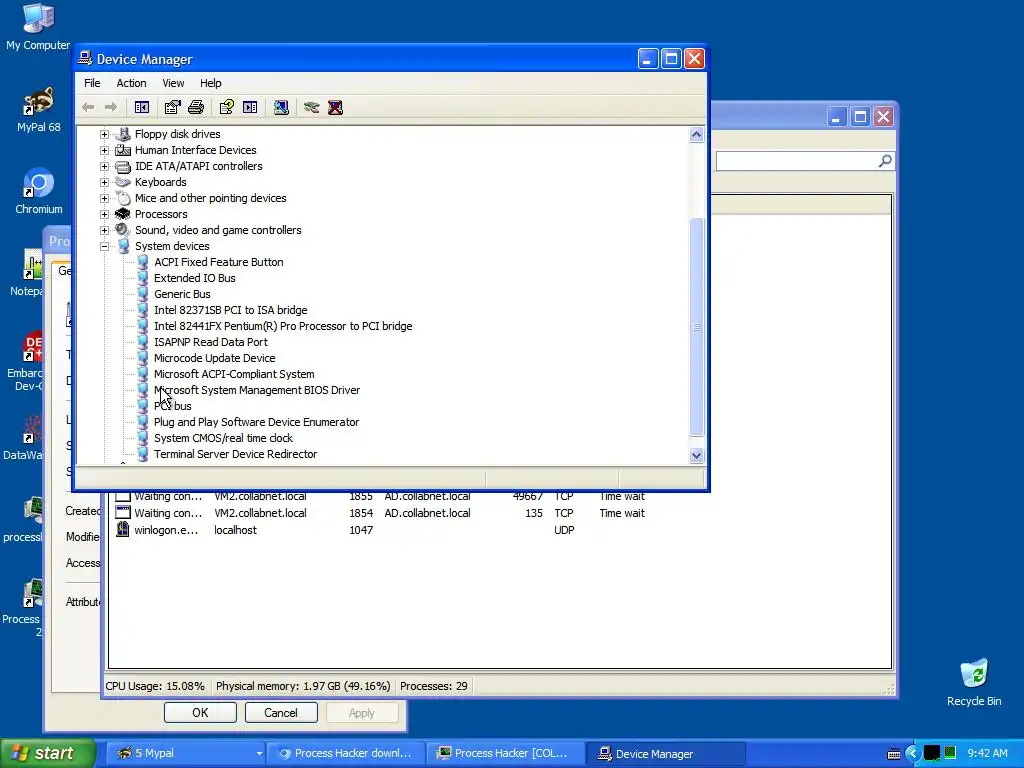Click the device tree scroll down arrow
The width and height of the screenshot is (1024, 768).
696,456
